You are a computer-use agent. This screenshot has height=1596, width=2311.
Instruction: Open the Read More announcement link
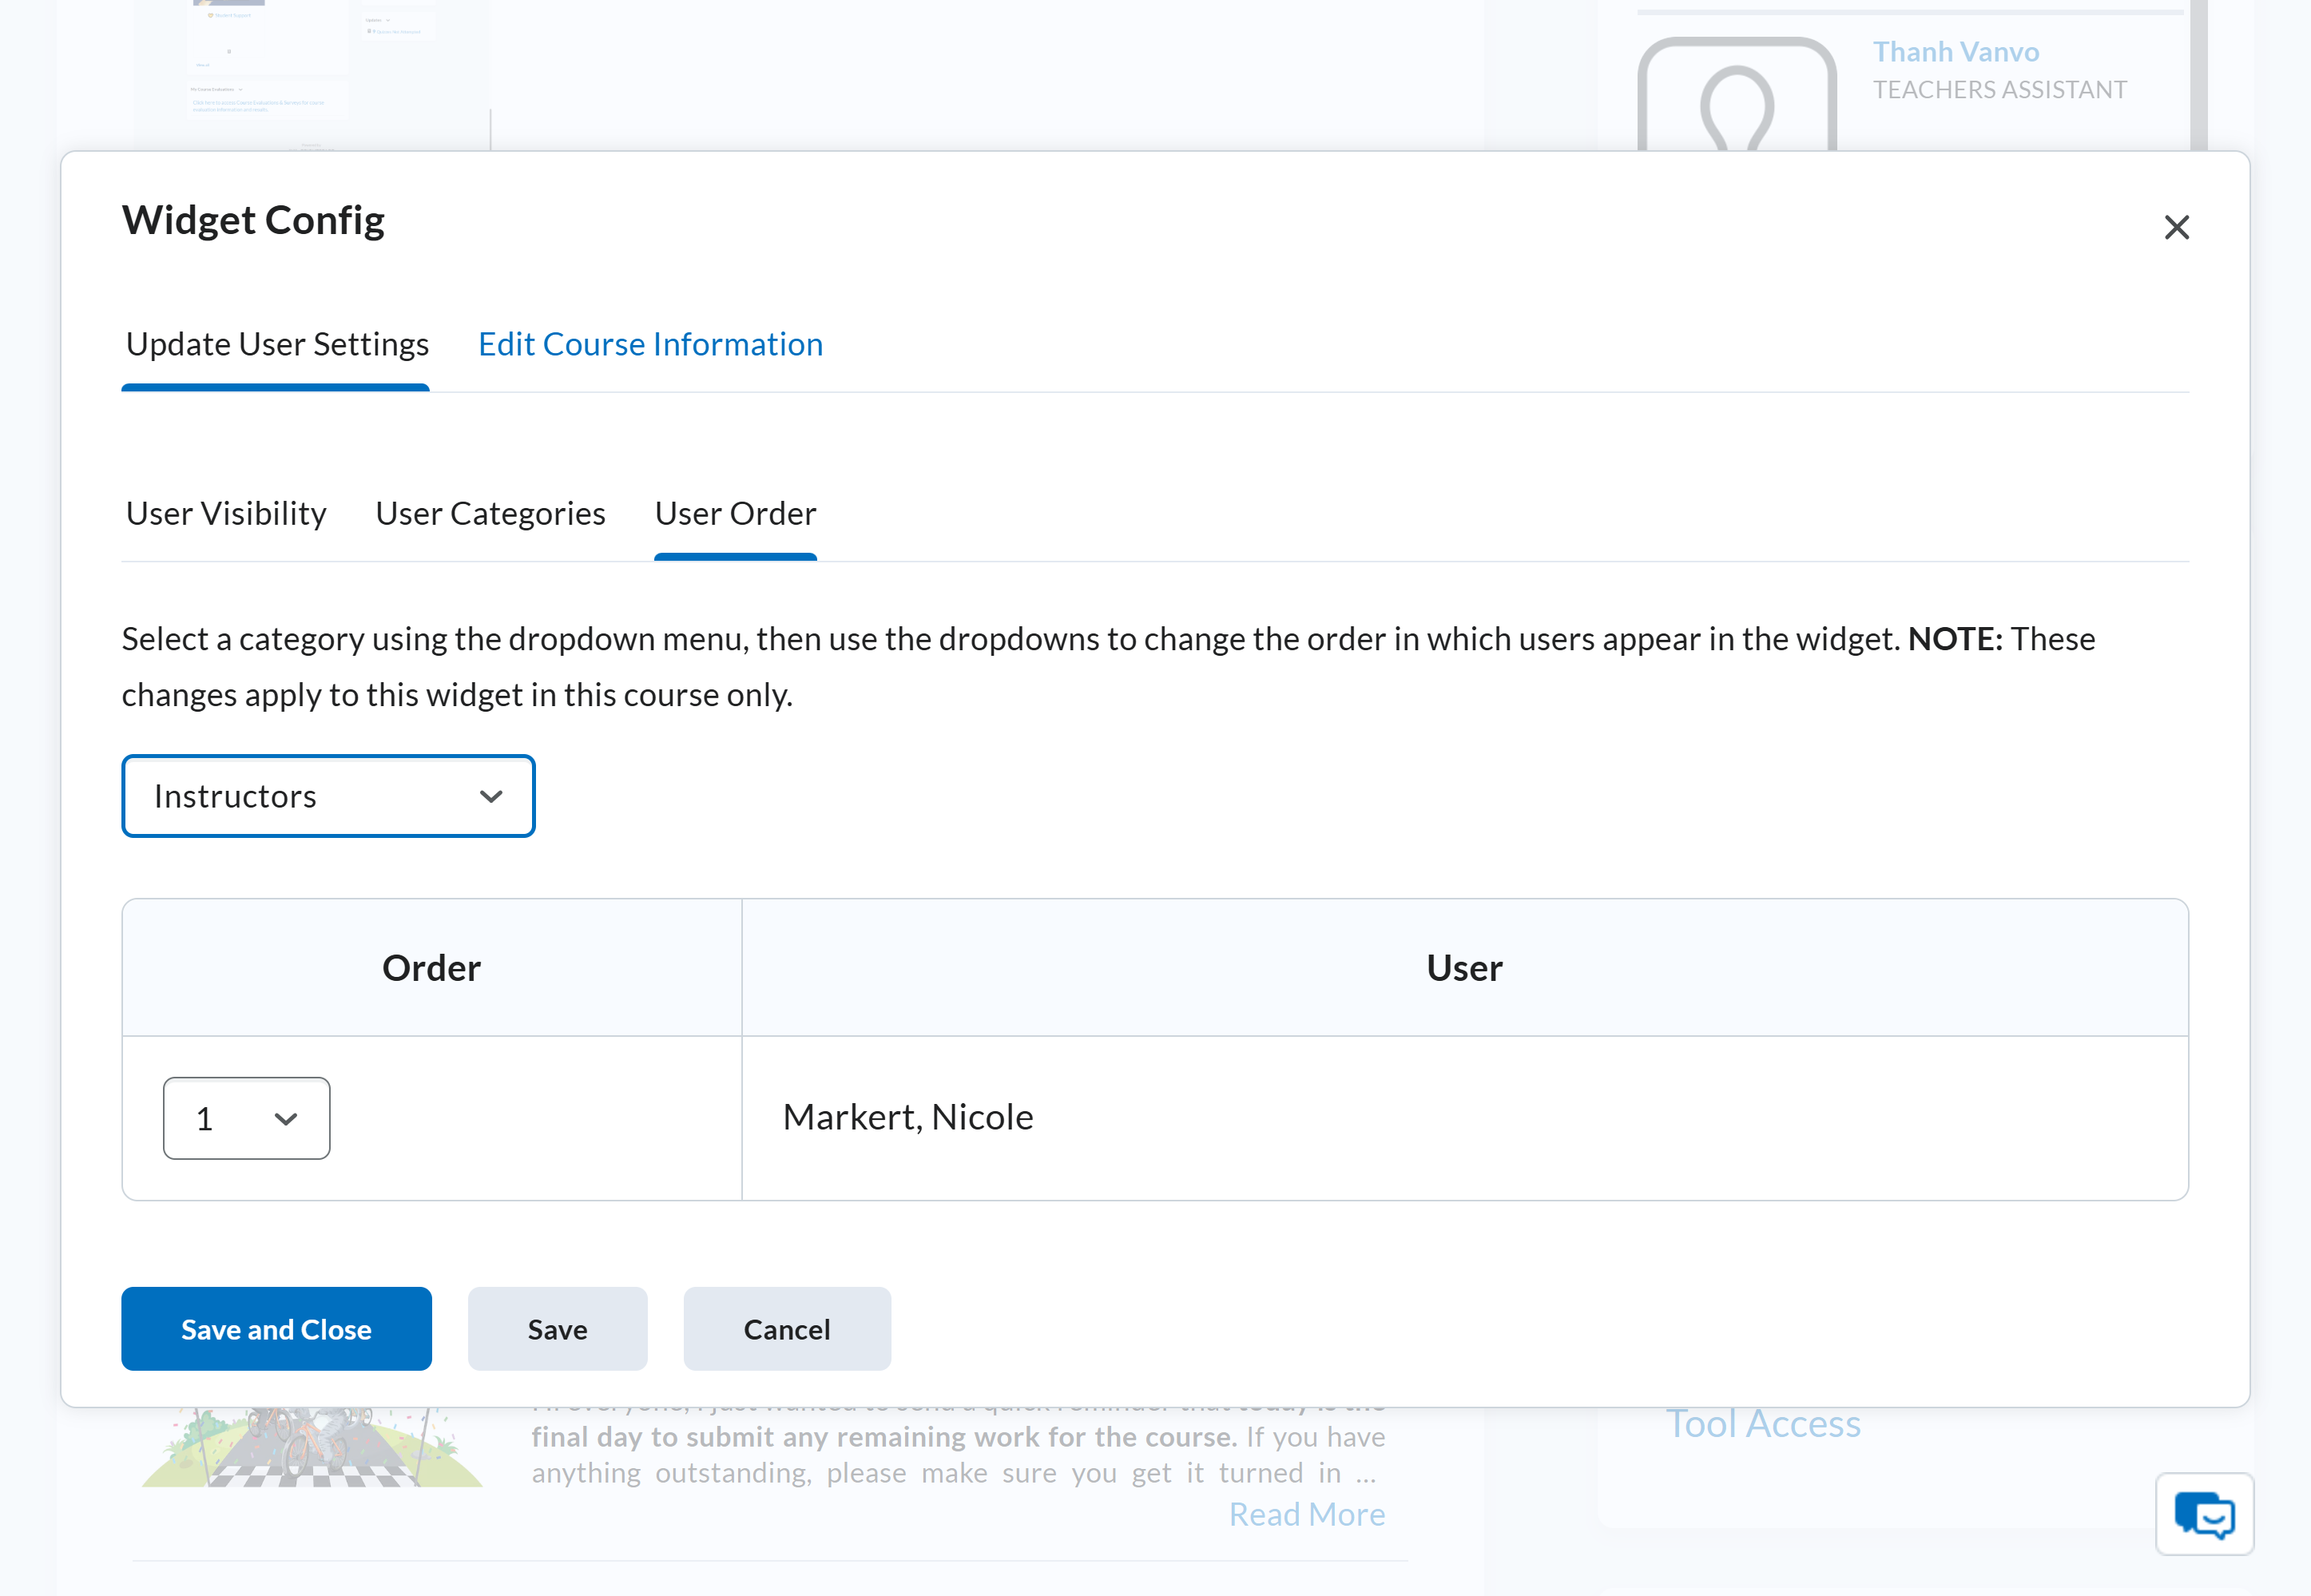pyautogui.click(x=1306, y=1515)
